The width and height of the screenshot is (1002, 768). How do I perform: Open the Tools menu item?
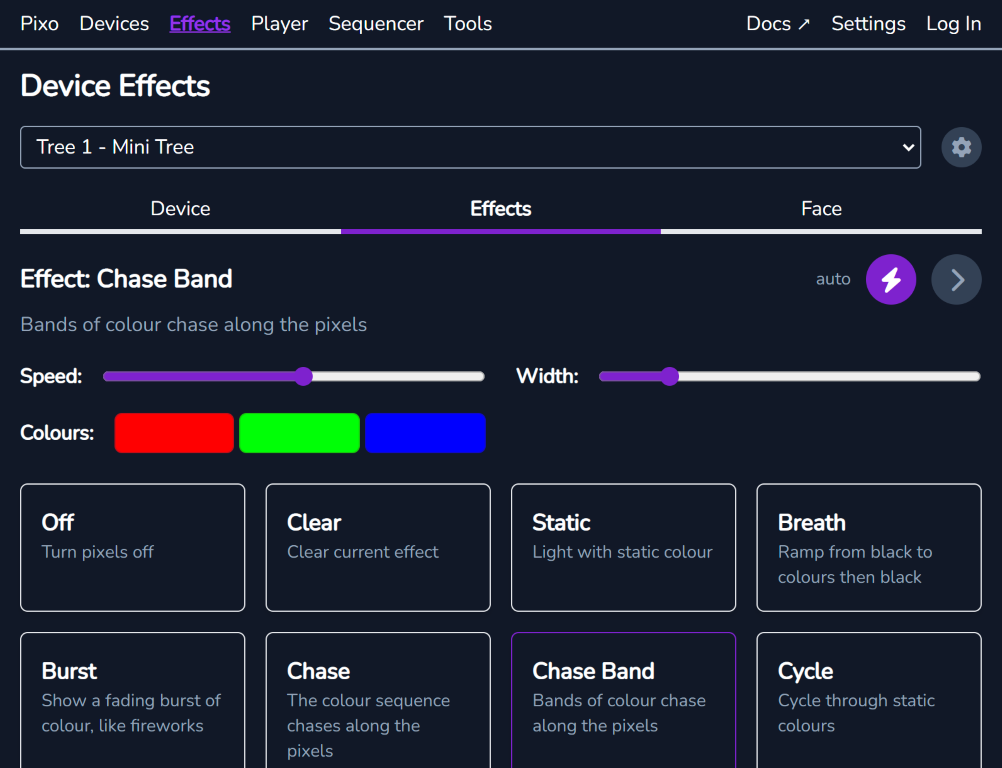[467, 23]
